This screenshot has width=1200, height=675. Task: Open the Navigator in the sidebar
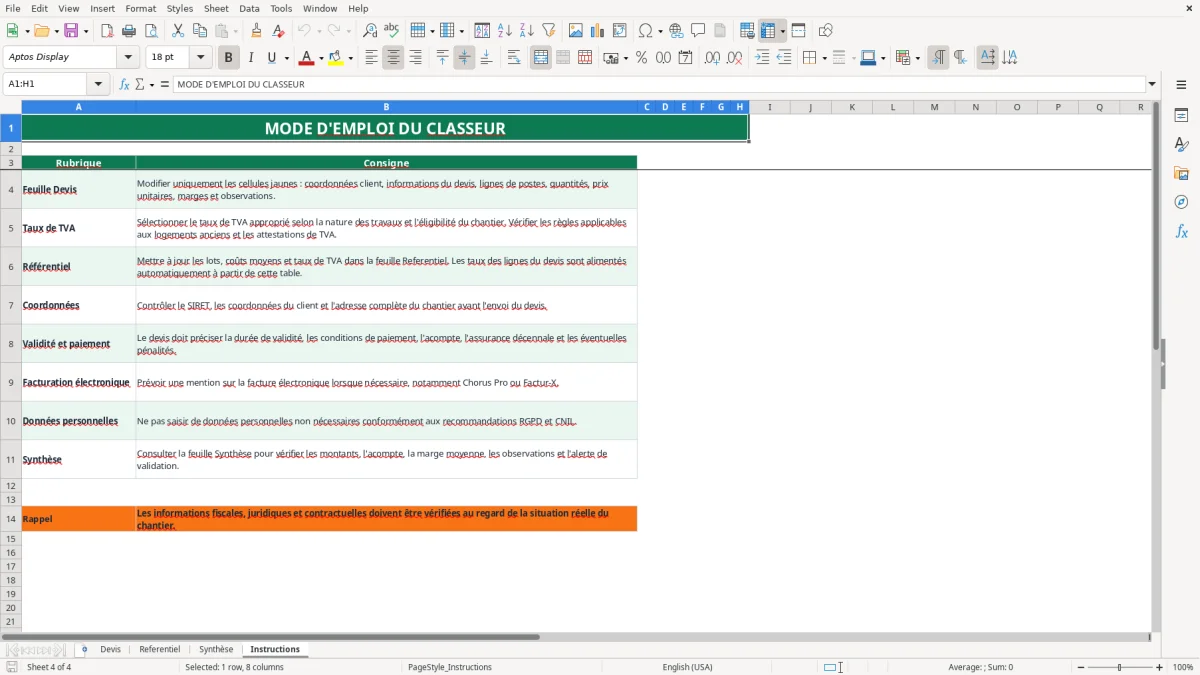[x=1181, y=202]
